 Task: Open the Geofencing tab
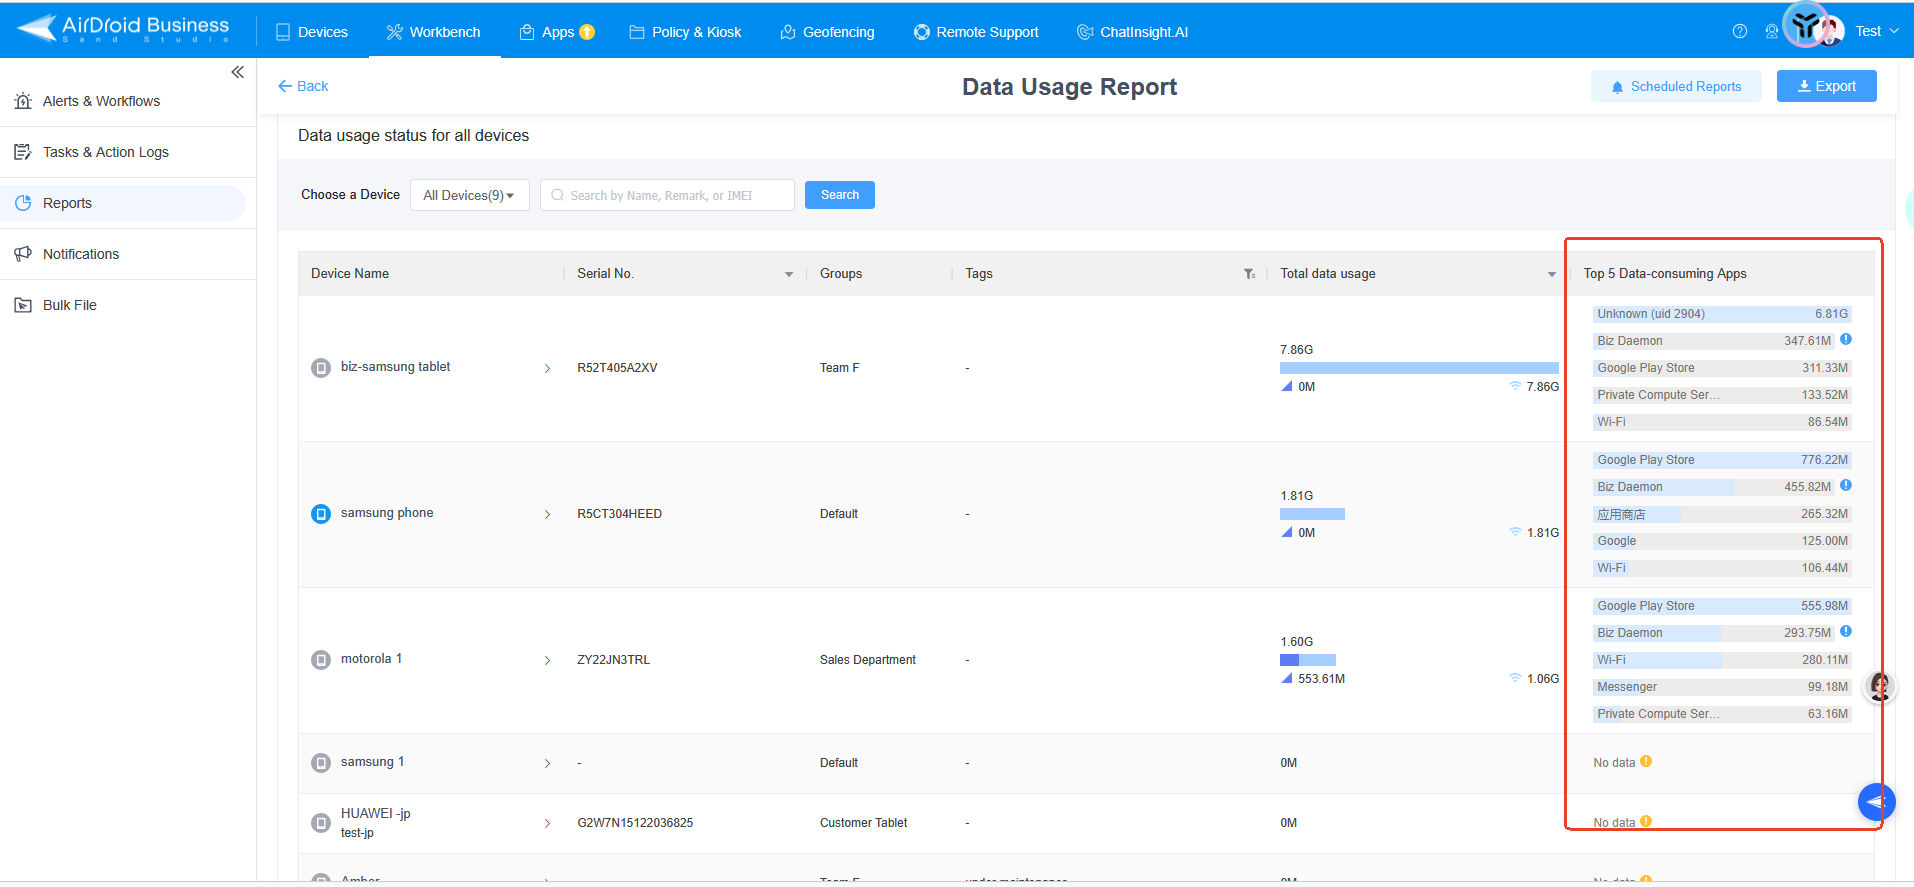pyautogui.click(x=827, y=32)
